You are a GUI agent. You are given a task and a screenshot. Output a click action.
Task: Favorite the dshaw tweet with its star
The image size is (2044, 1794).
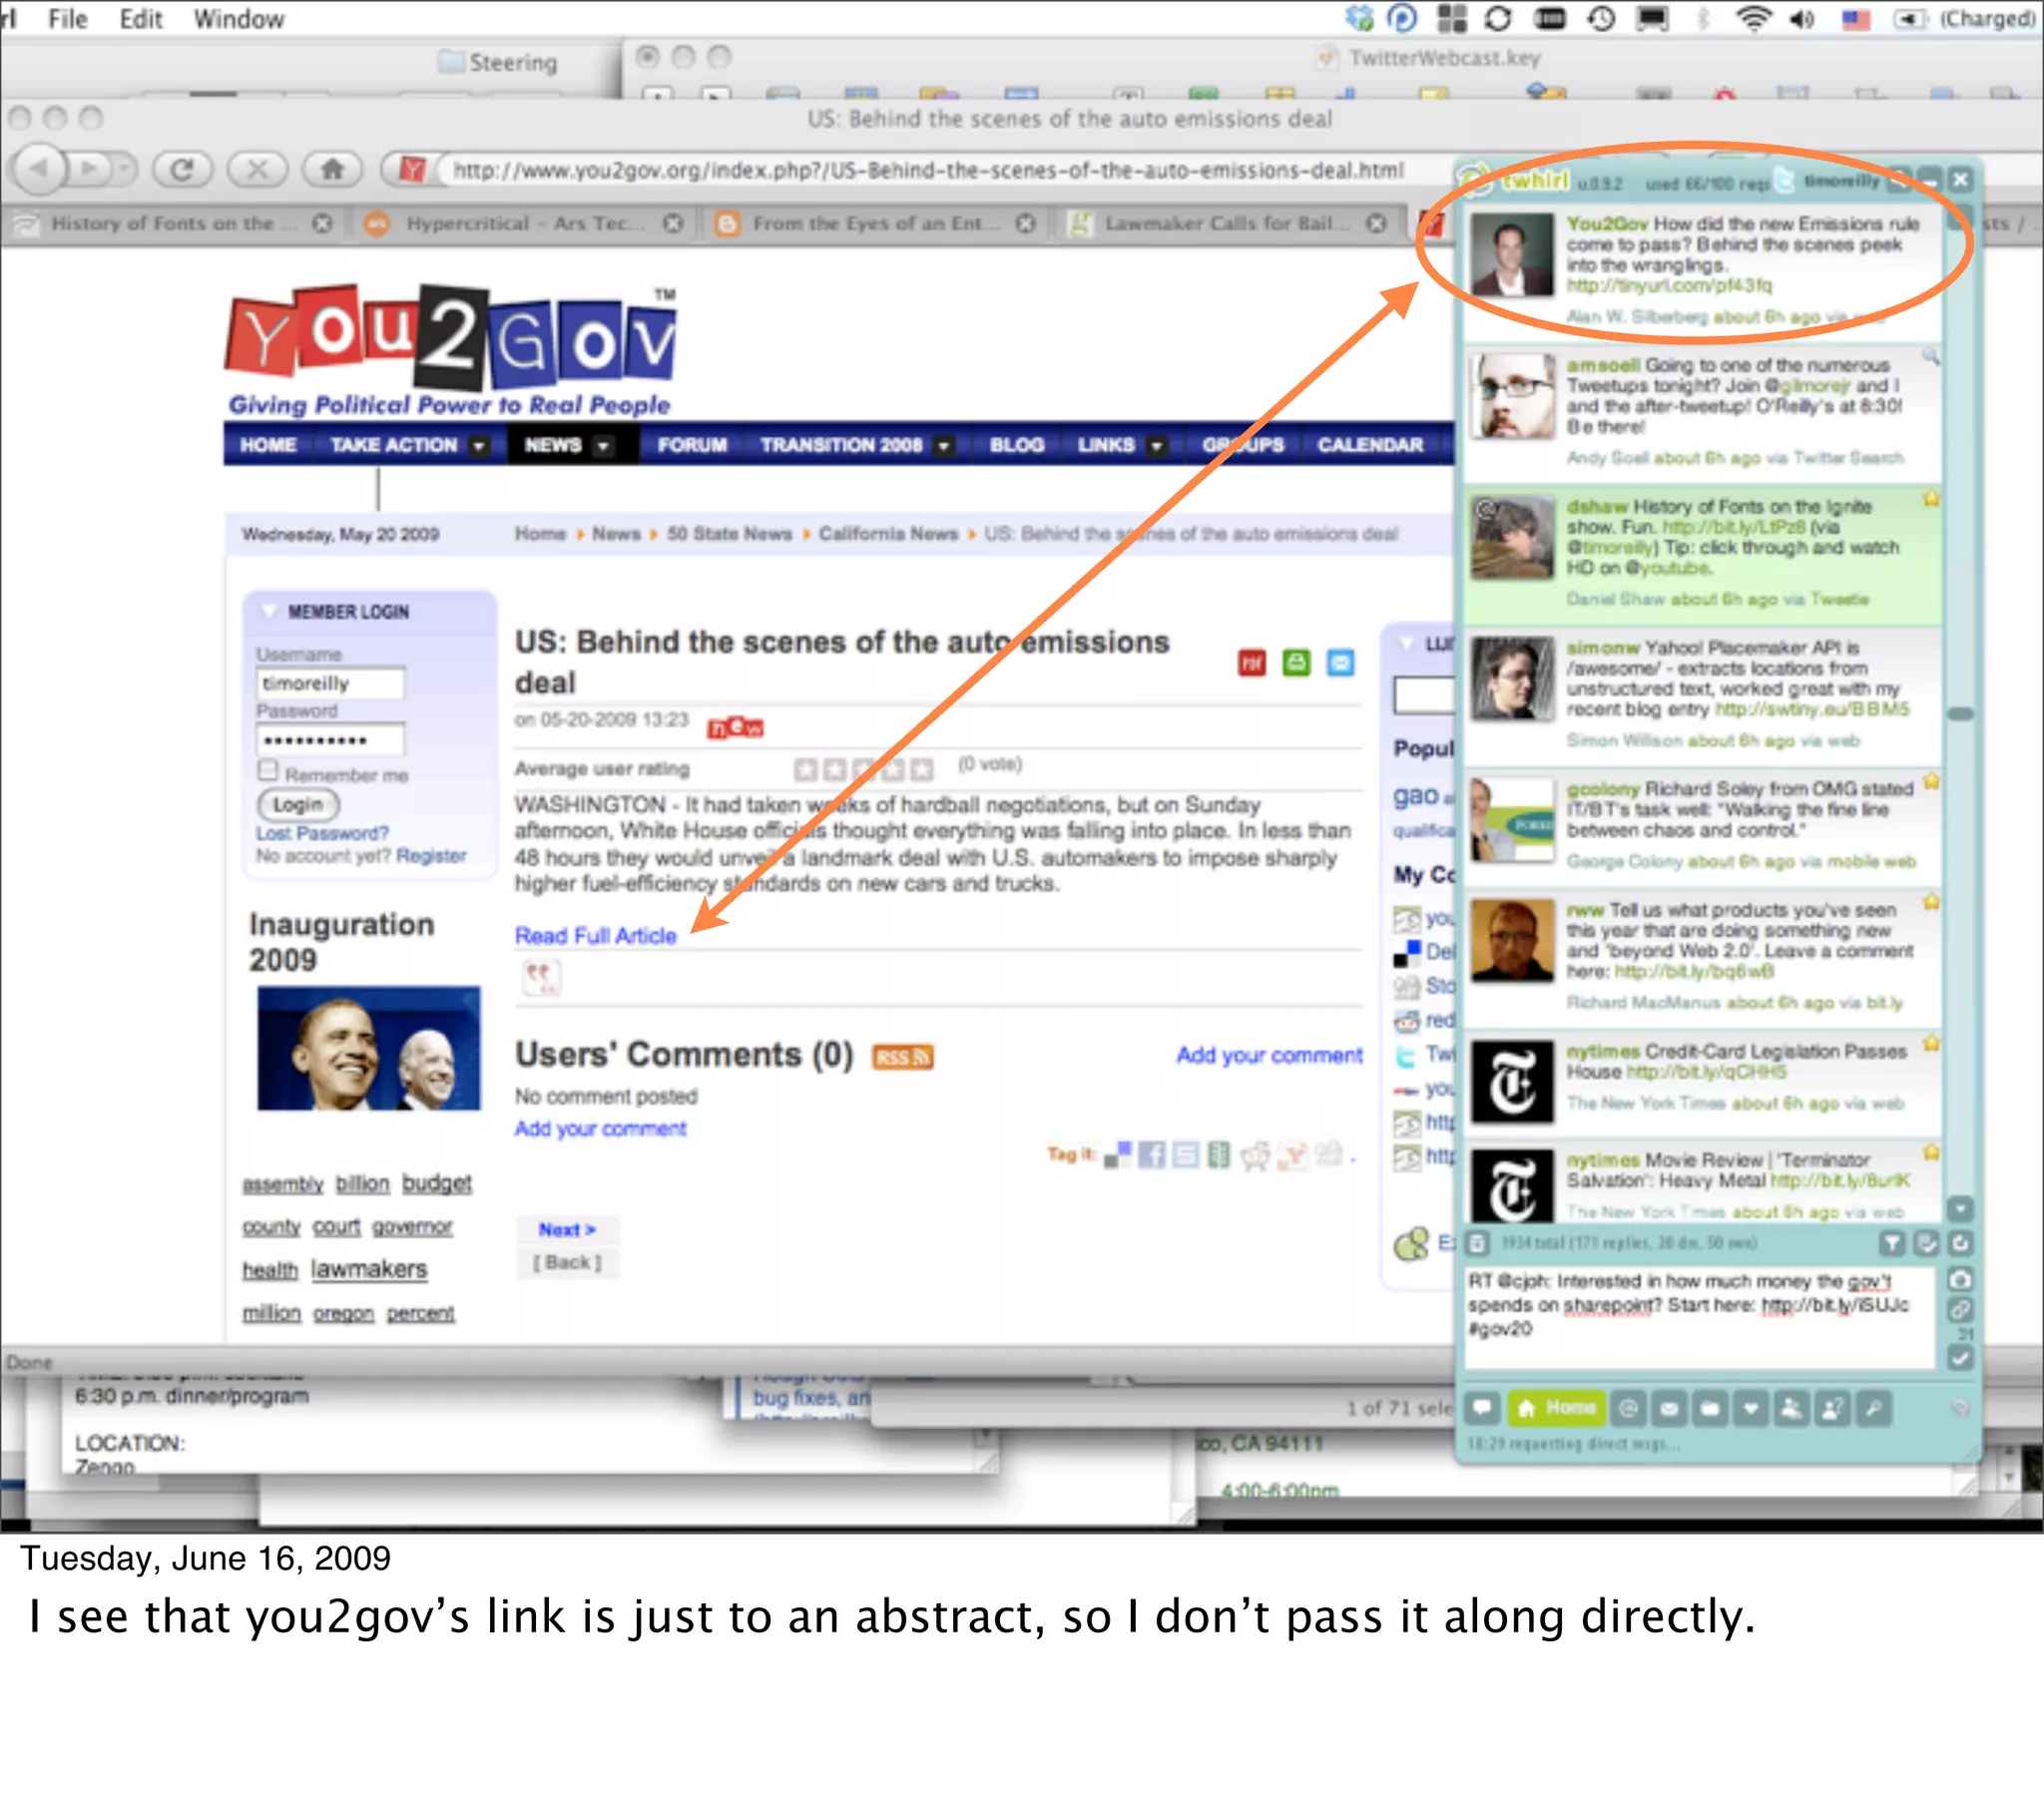tap(1931, 499)
